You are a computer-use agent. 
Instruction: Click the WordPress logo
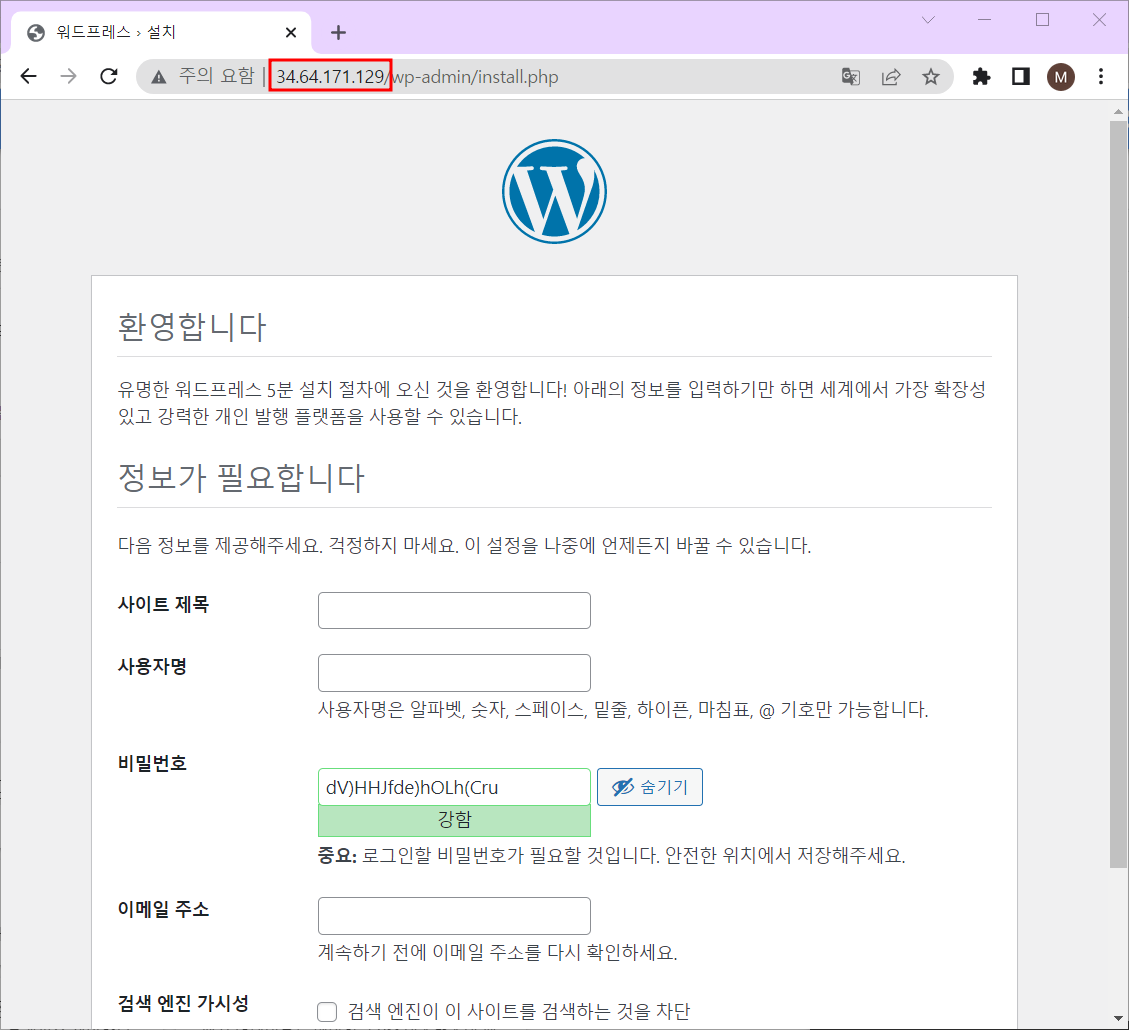point(554,191)
